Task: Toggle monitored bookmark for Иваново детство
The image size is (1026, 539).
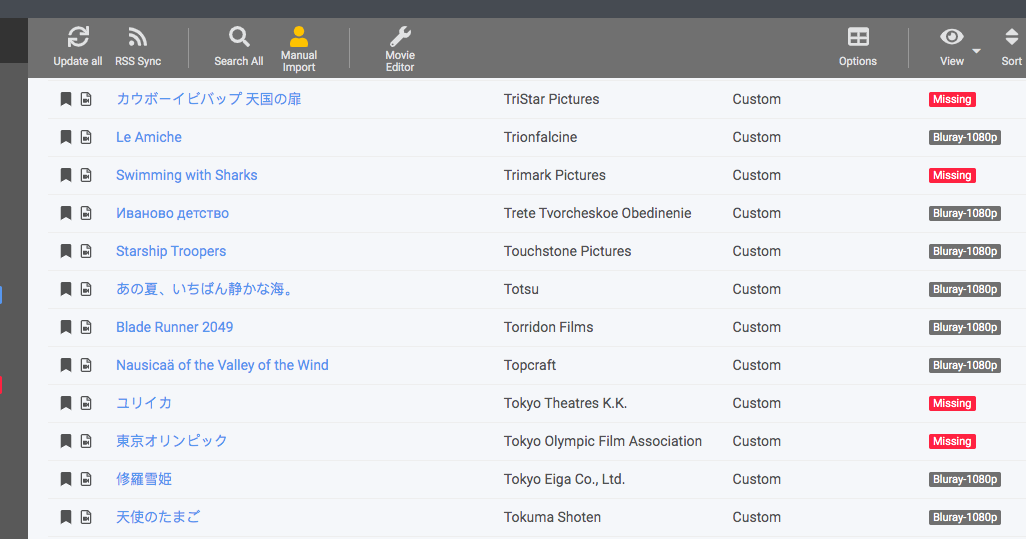Action: tap(66, 213)
